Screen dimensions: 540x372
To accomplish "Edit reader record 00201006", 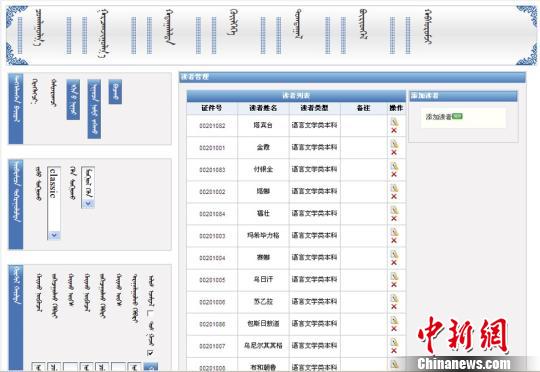I will (x=394, y=298).
